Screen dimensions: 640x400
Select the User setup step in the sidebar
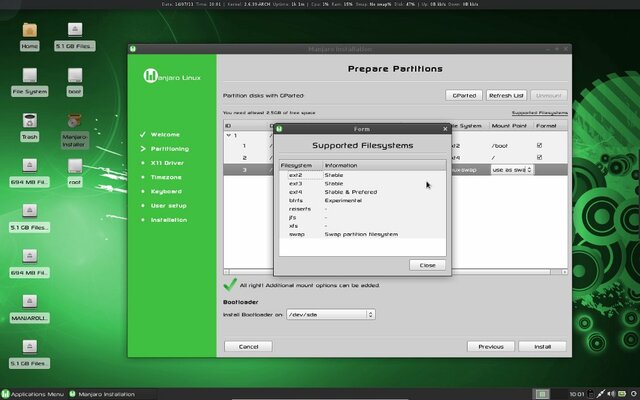[x=168, y=206]
